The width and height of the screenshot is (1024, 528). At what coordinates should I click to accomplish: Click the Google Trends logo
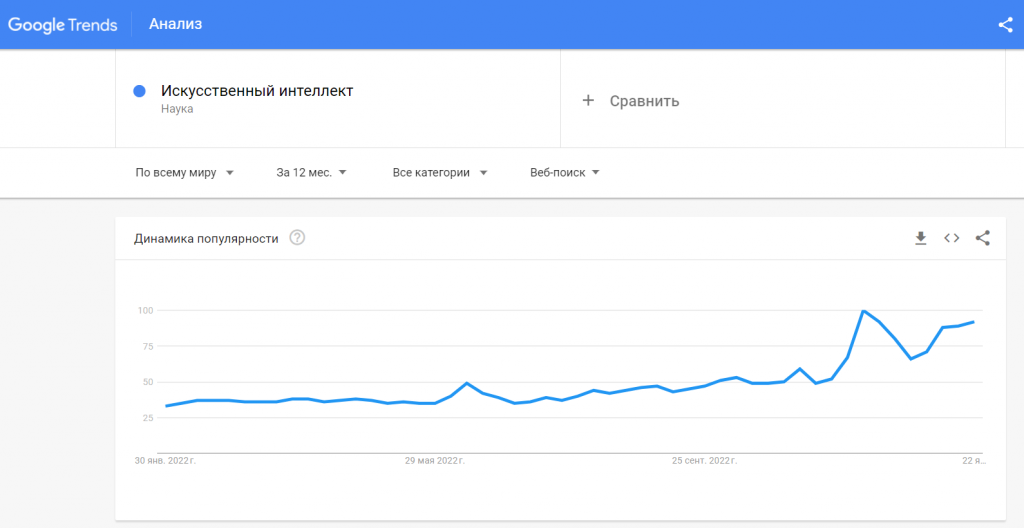[x=63, y=25]
